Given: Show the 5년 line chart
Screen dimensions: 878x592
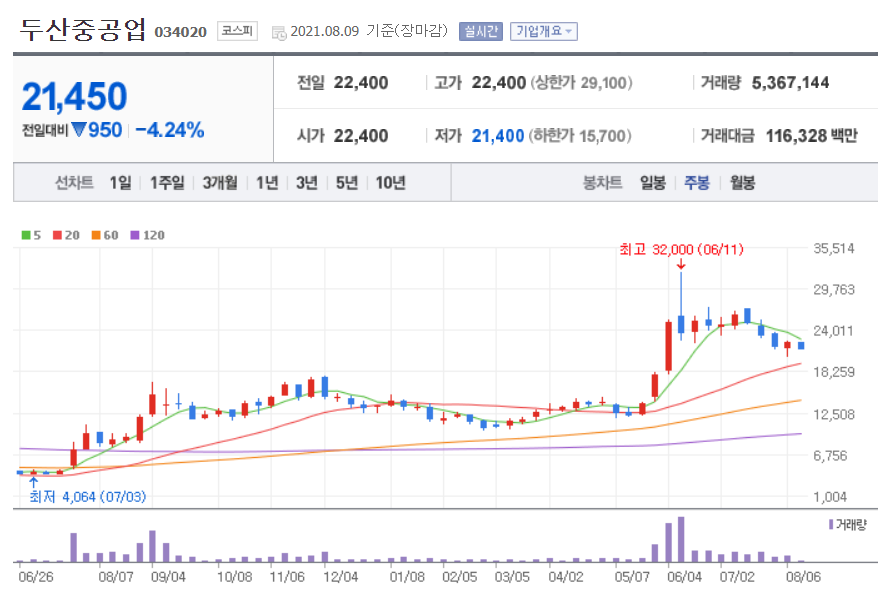Looking at the screenshot, I should [347, 183].
